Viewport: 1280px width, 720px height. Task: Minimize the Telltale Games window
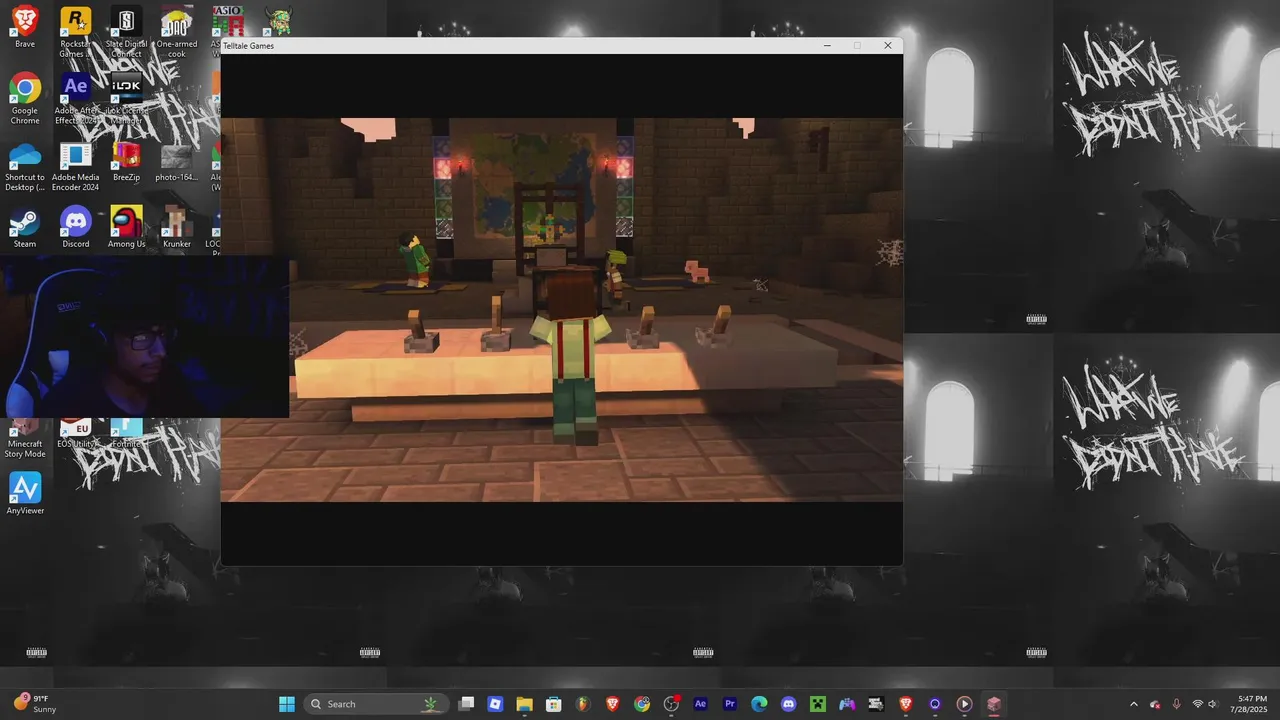[827, 45]
